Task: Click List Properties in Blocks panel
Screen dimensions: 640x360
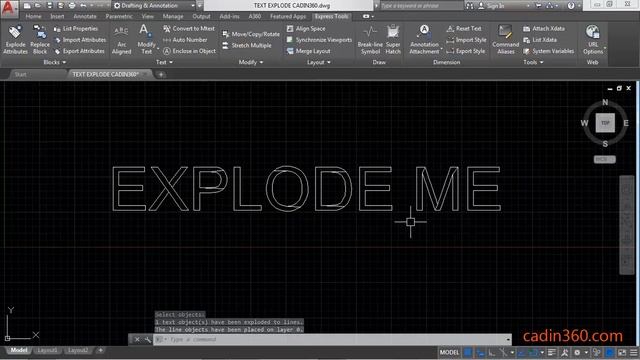Action: click(76, 29)
